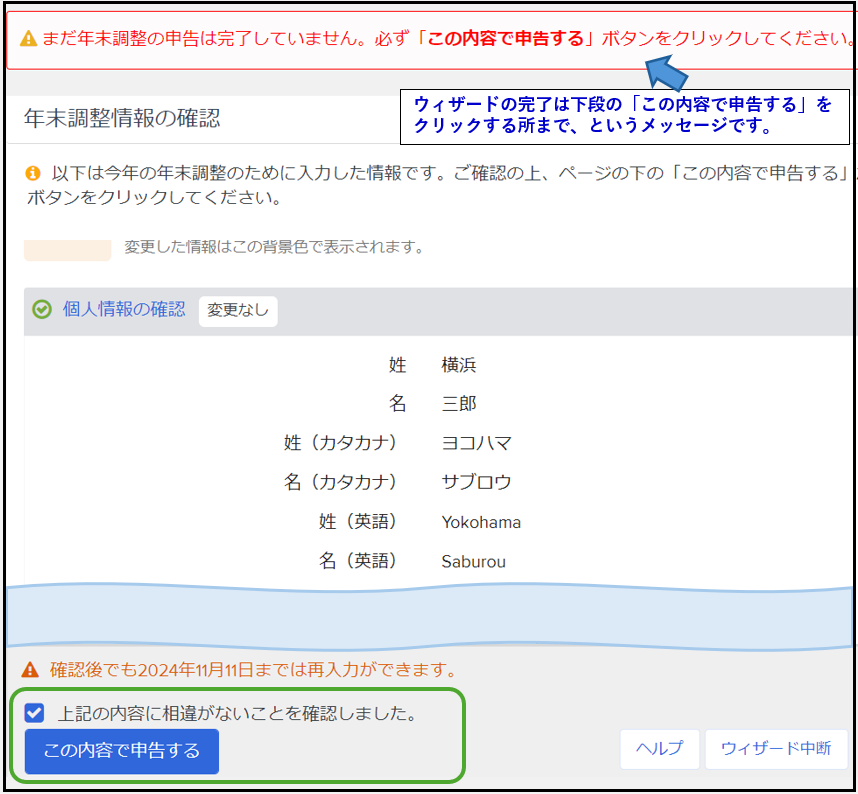Click the orange warning icon beside the 再入力 notice
Viewport: 858px width, 794px height.
[x=31, y=669]
